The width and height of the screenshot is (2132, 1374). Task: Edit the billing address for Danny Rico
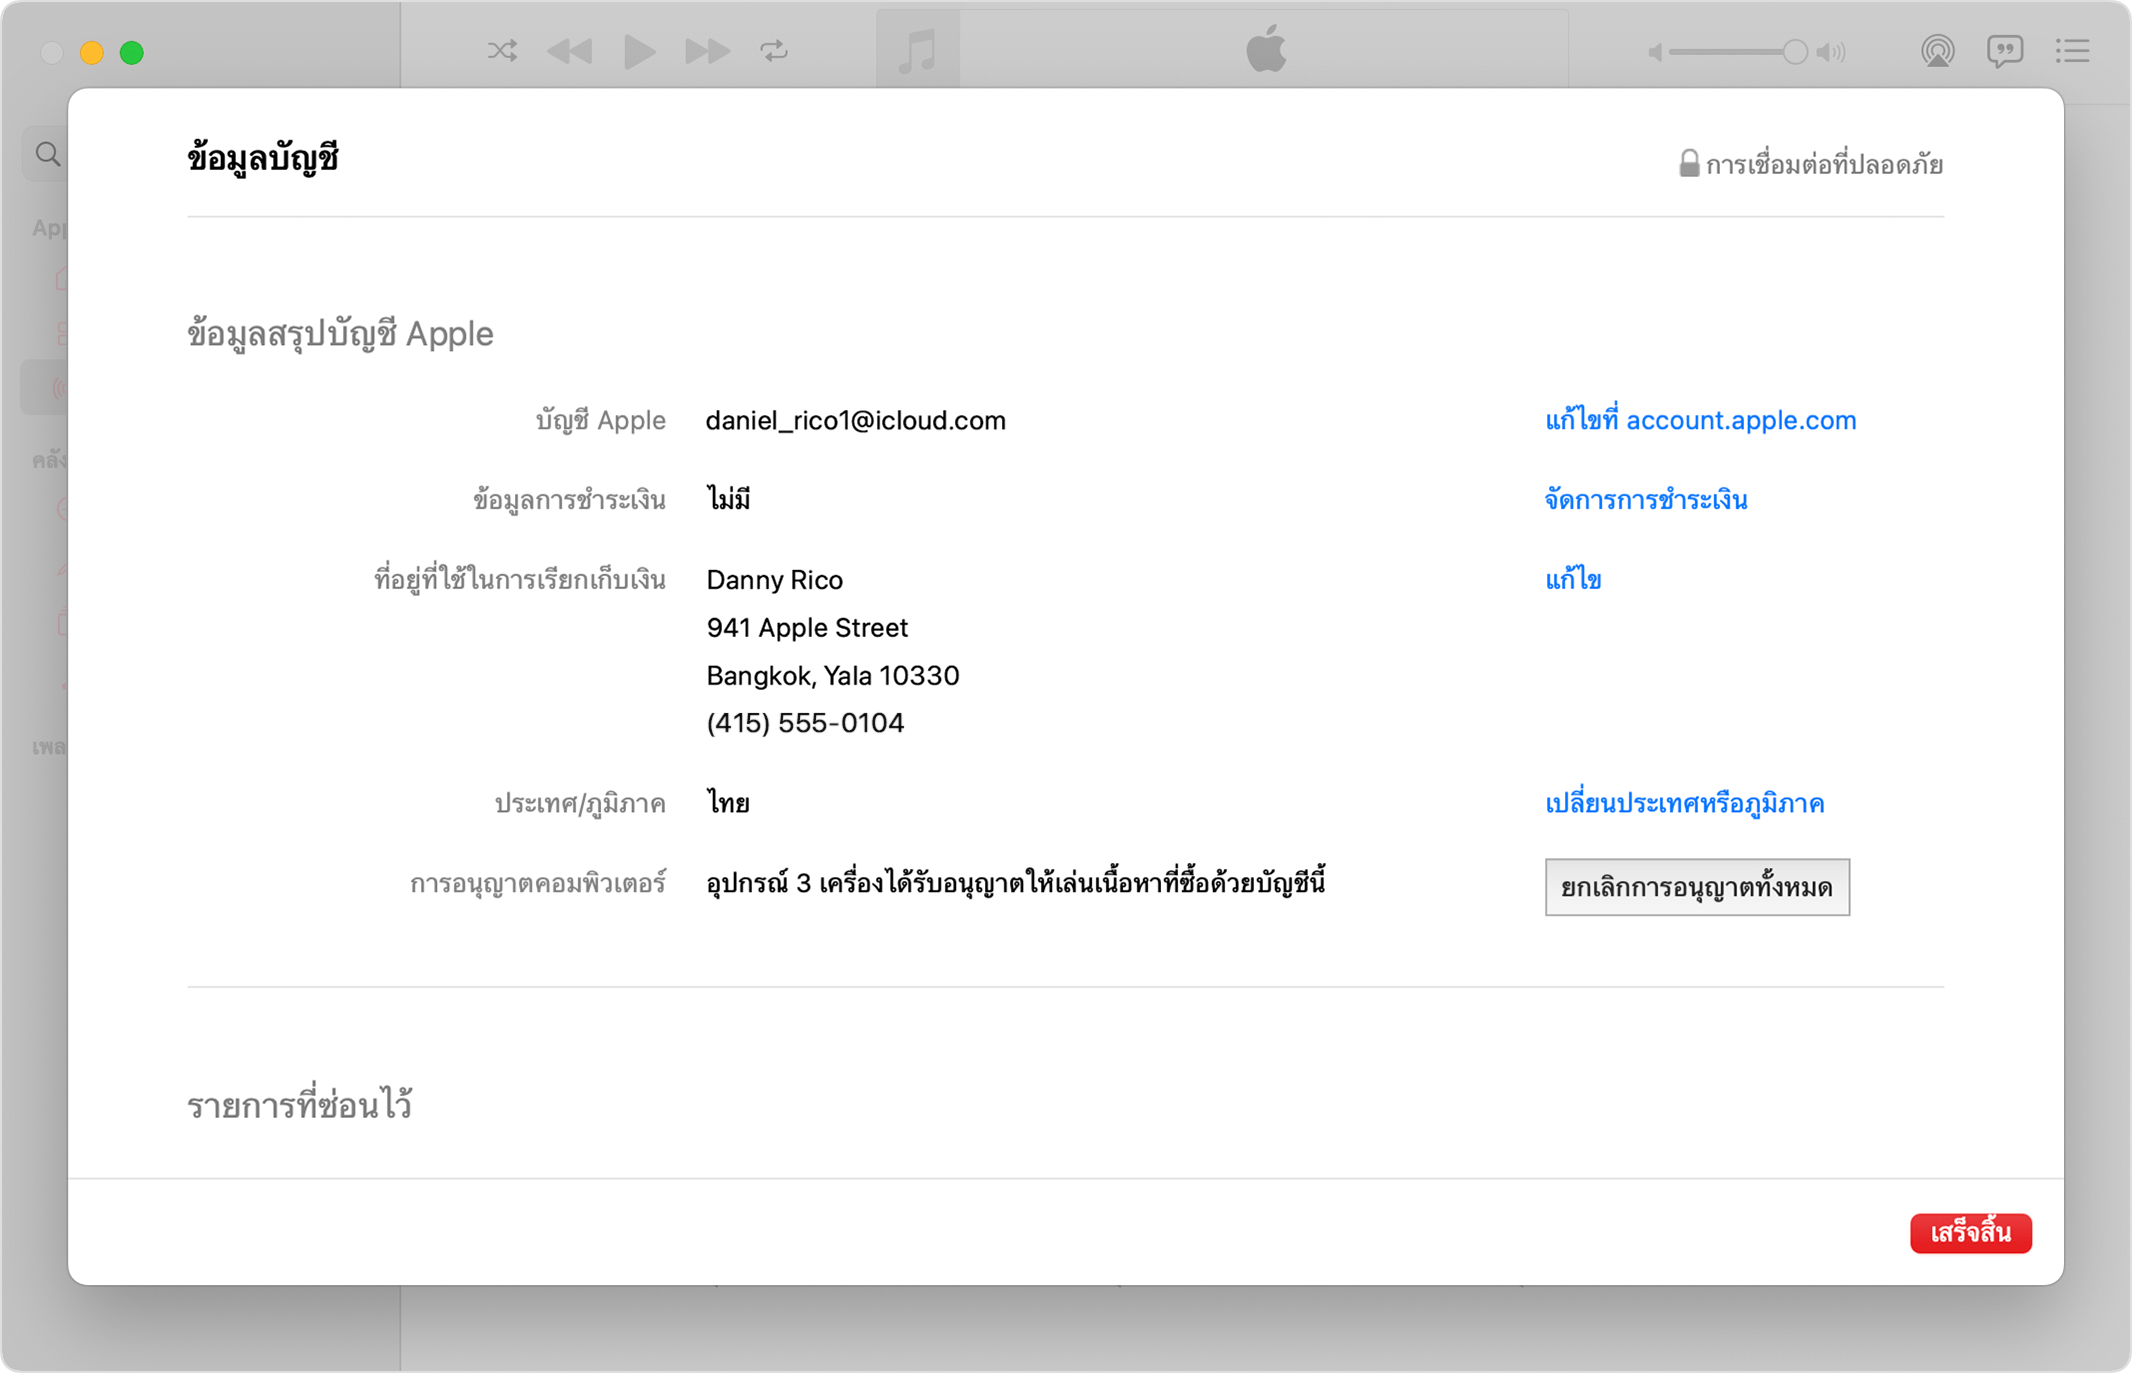[1573, 579]
